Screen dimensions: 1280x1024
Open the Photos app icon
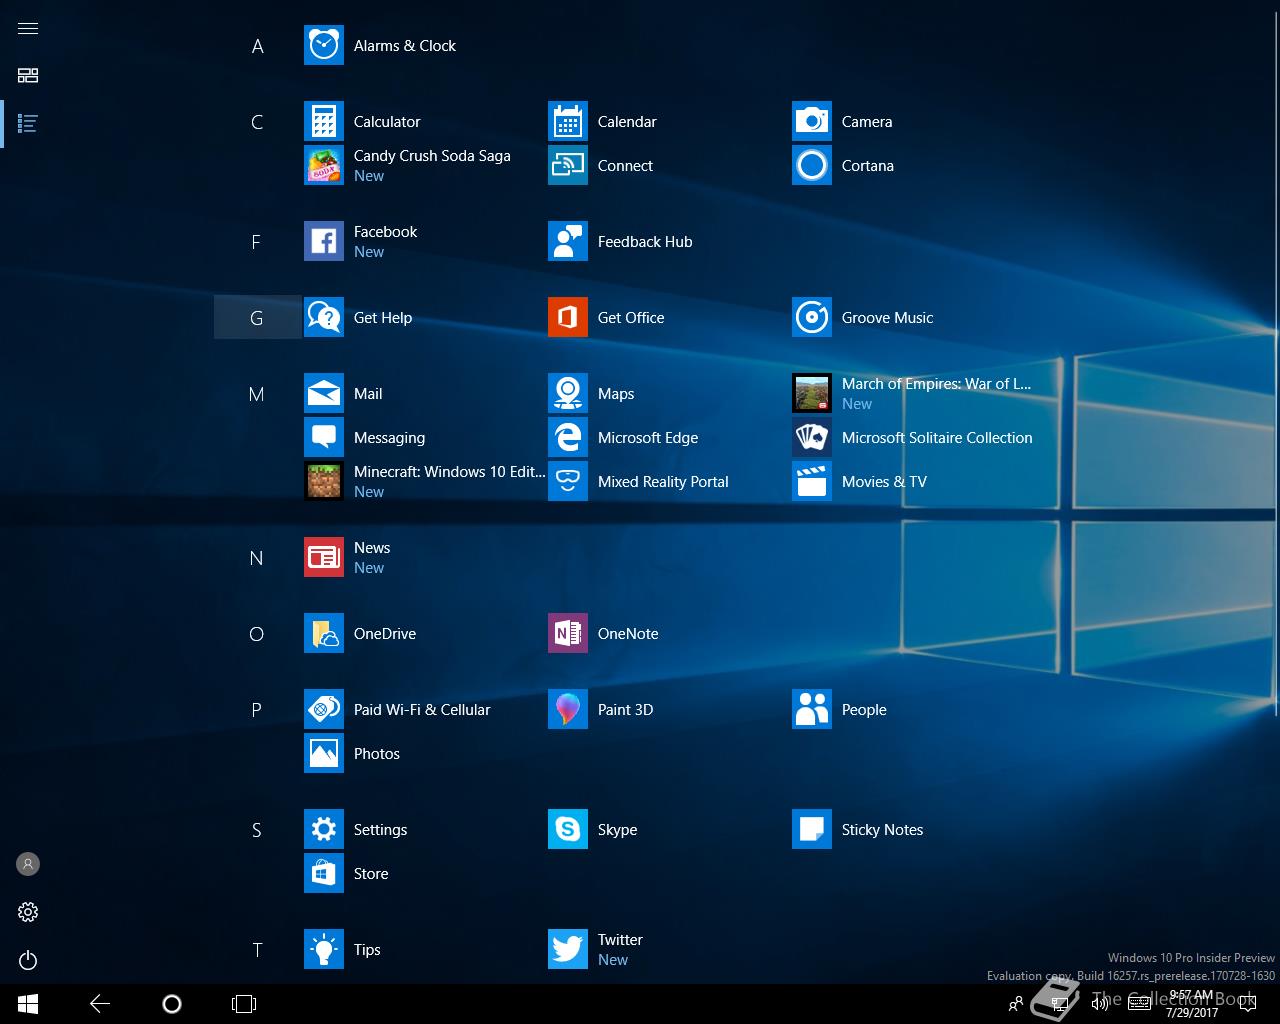tap(324, 754)
